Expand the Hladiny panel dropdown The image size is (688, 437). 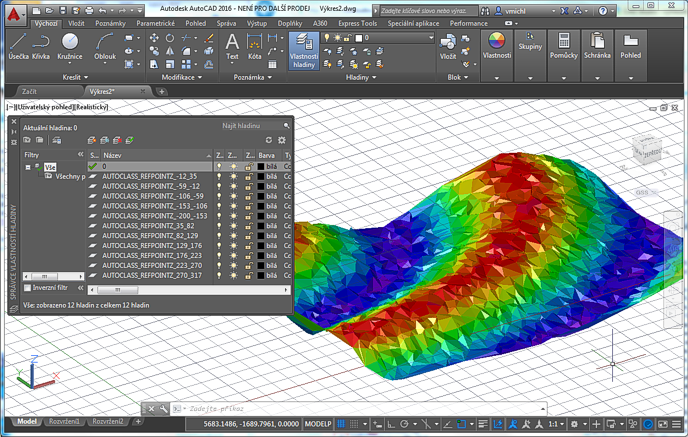tap(361, 77)
